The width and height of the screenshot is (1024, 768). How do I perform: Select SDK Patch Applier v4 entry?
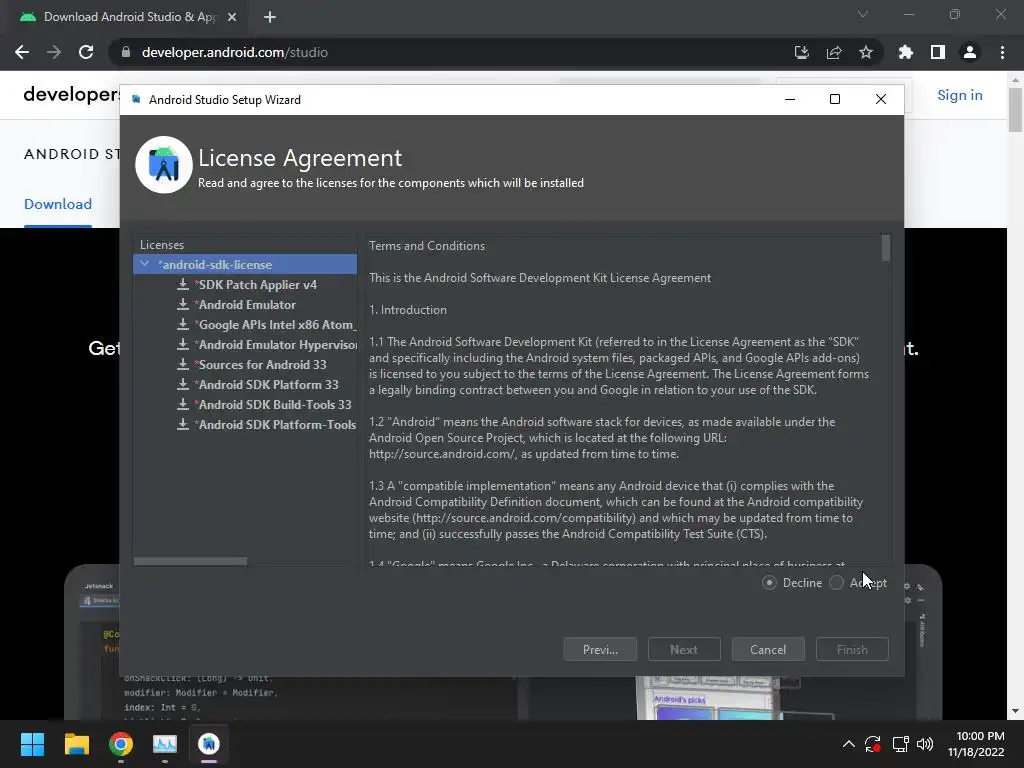(257, 285)
